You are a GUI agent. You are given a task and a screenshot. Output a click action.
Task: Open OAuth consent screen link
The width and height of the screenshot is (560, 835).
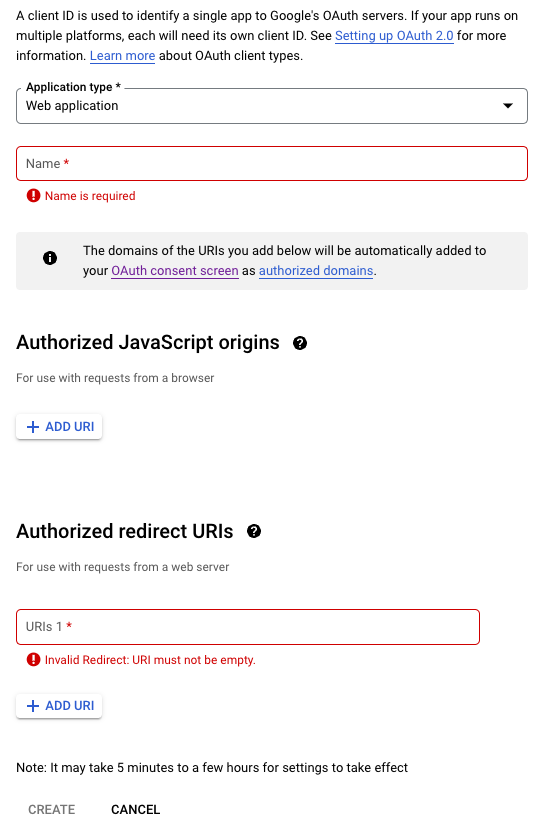tap(175, 271)
